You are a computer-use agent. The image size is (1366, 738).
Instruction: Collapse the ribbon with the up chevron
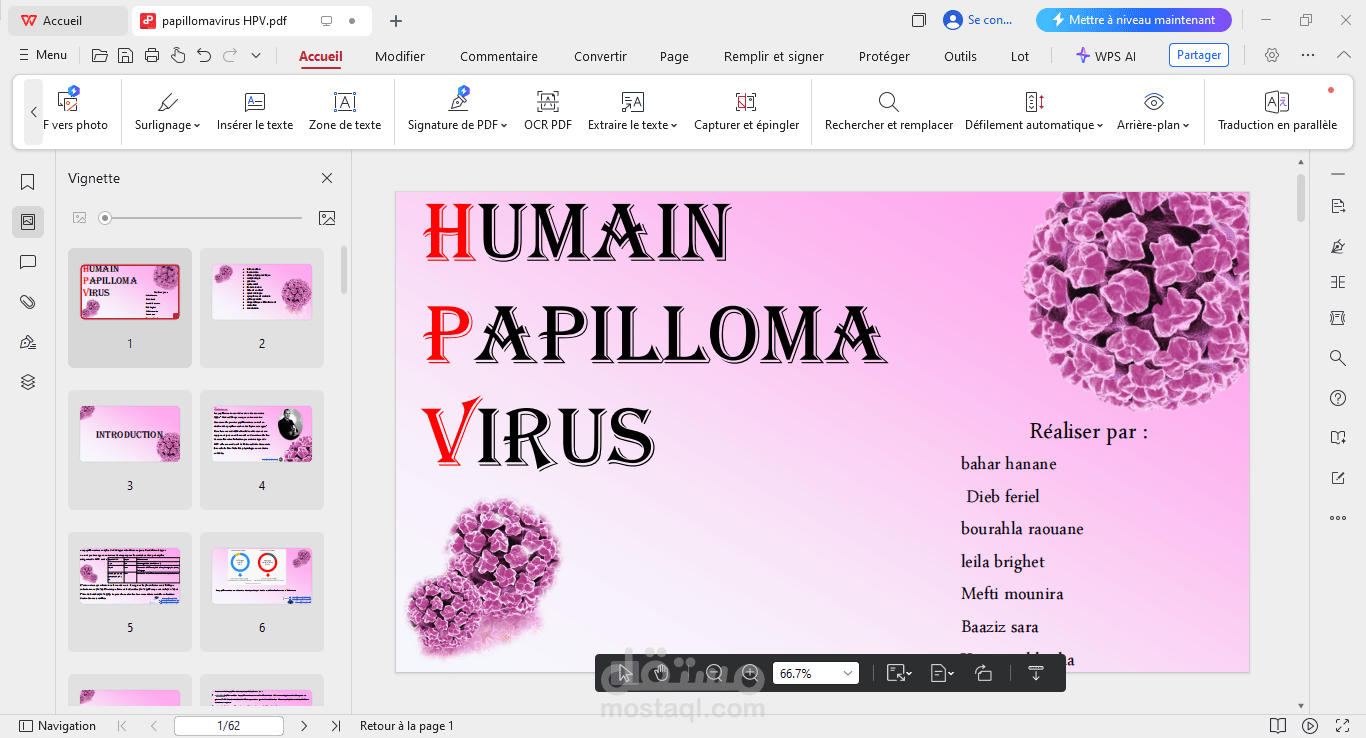(1343, 56)
